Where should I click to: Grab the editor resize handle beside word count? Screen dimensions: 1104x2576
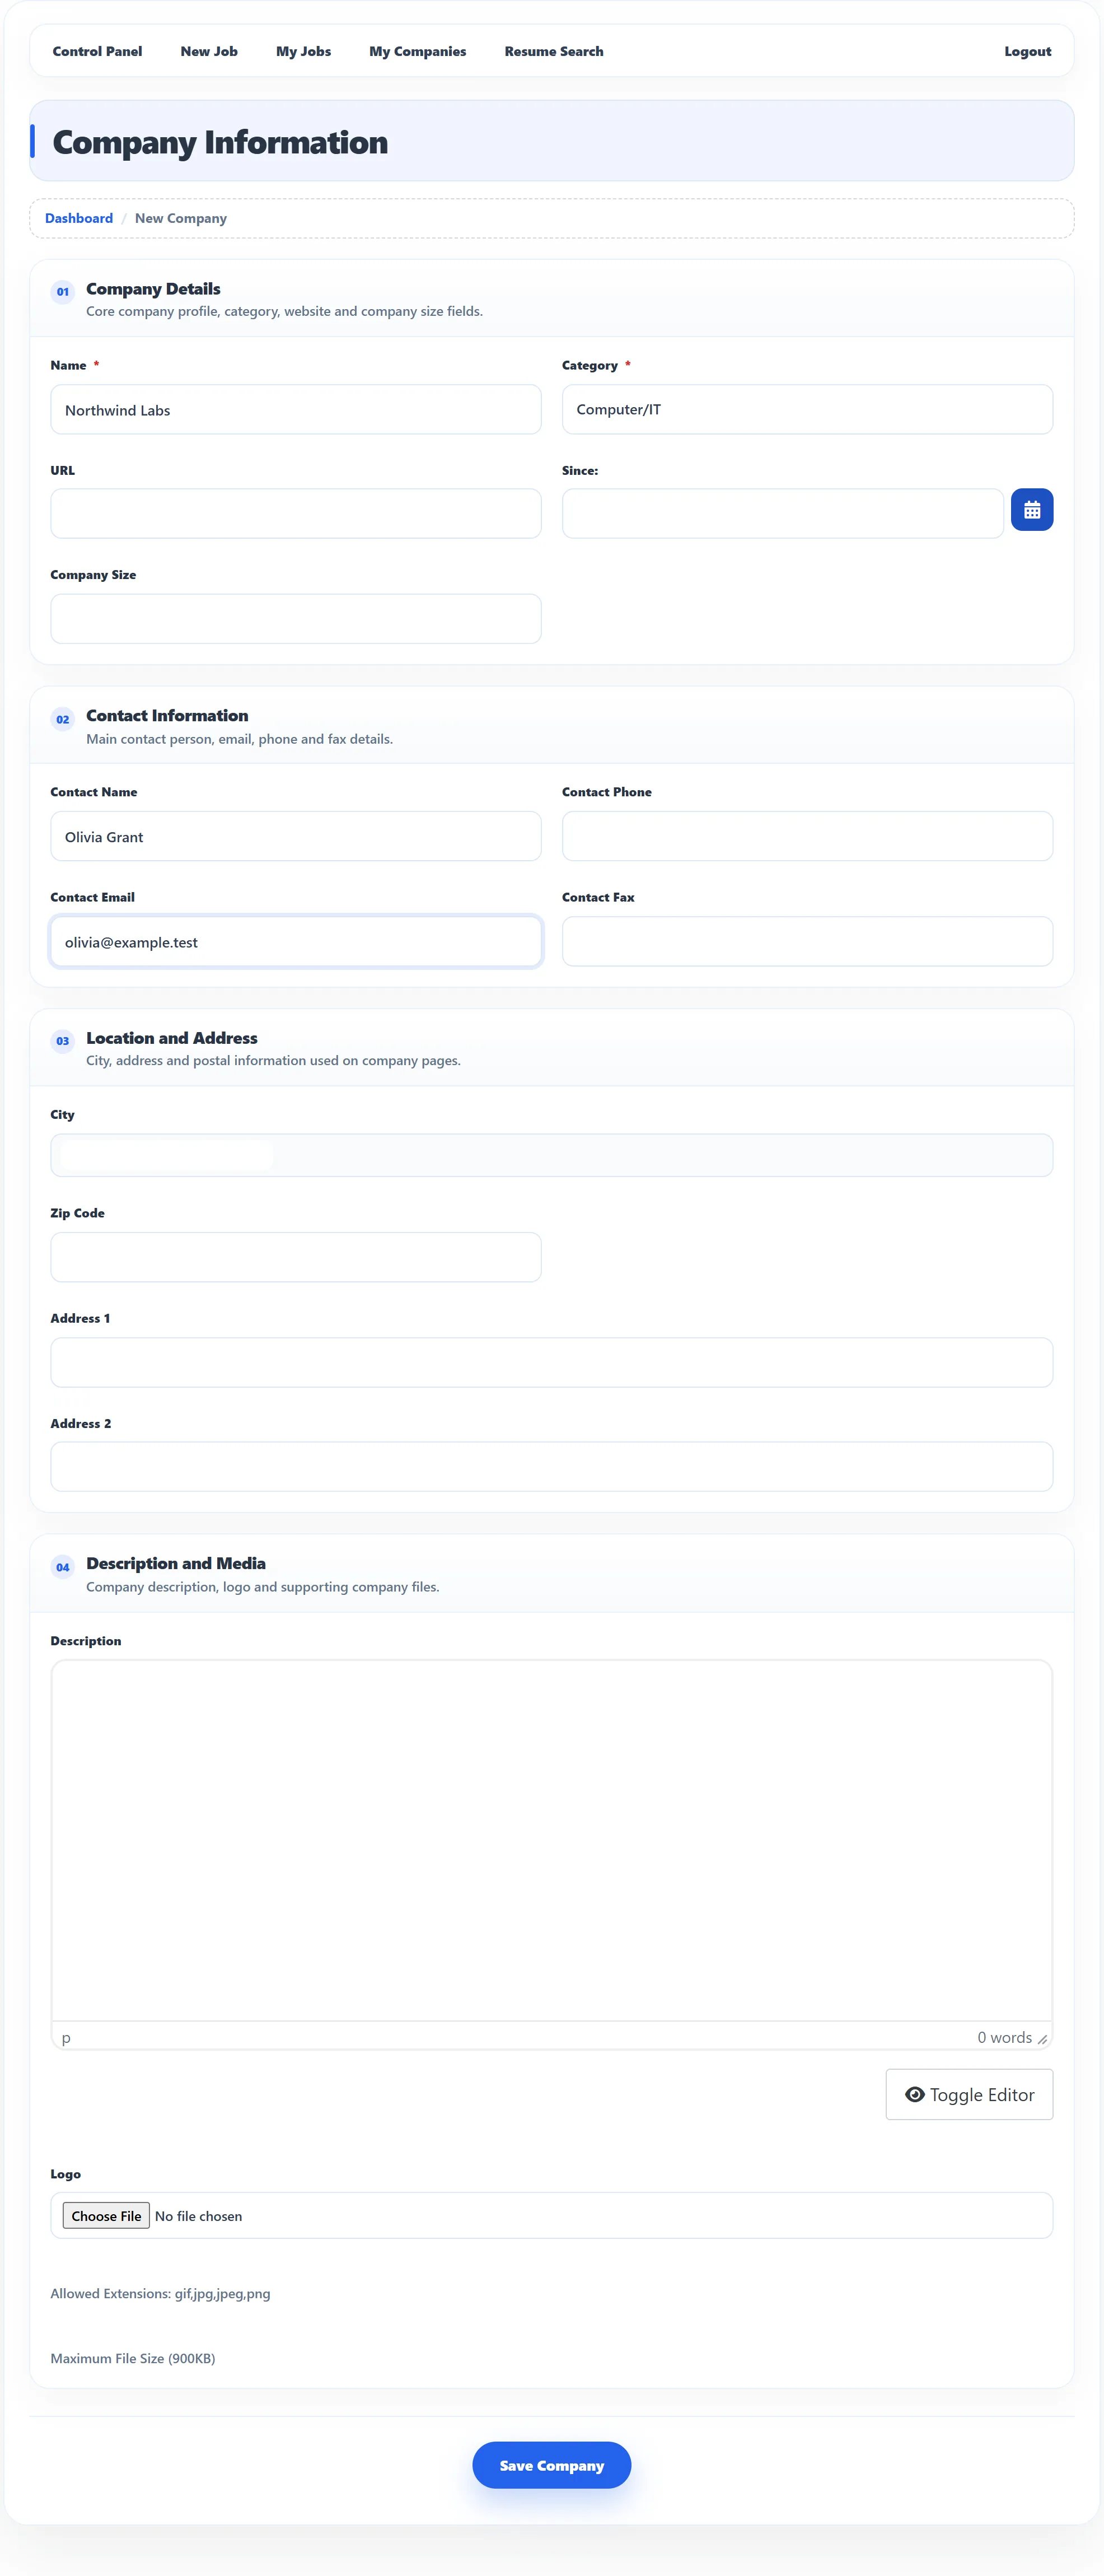(x=1042, y=2039)
